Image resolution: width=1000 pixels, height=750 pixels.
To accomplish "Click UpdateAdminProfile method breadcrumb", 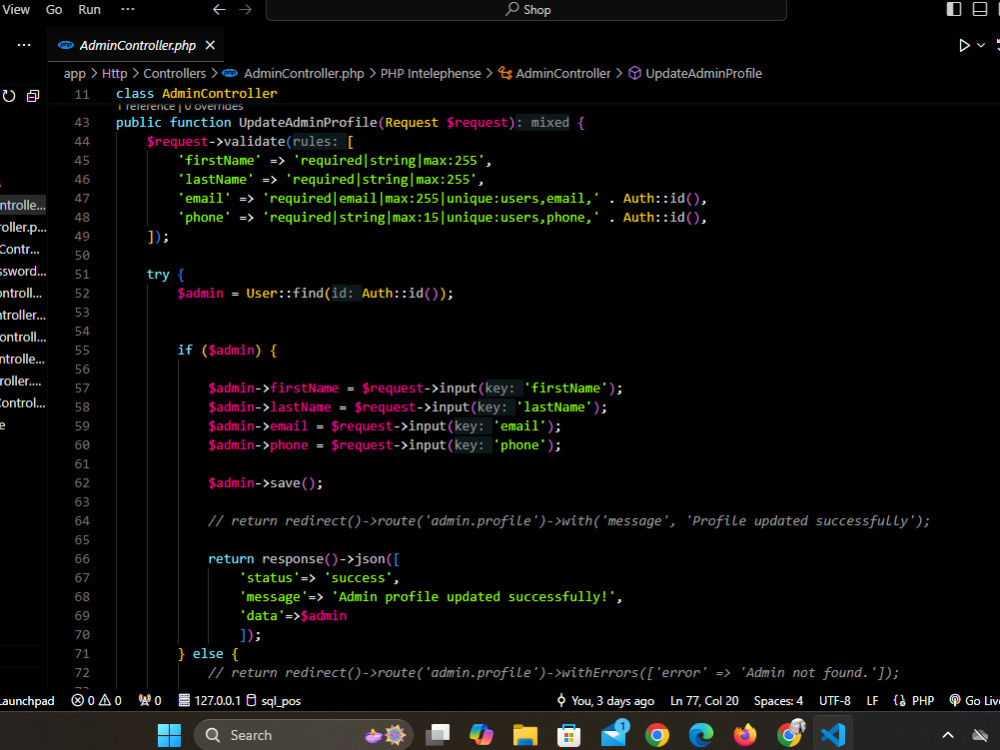I will tap(703, 73).
